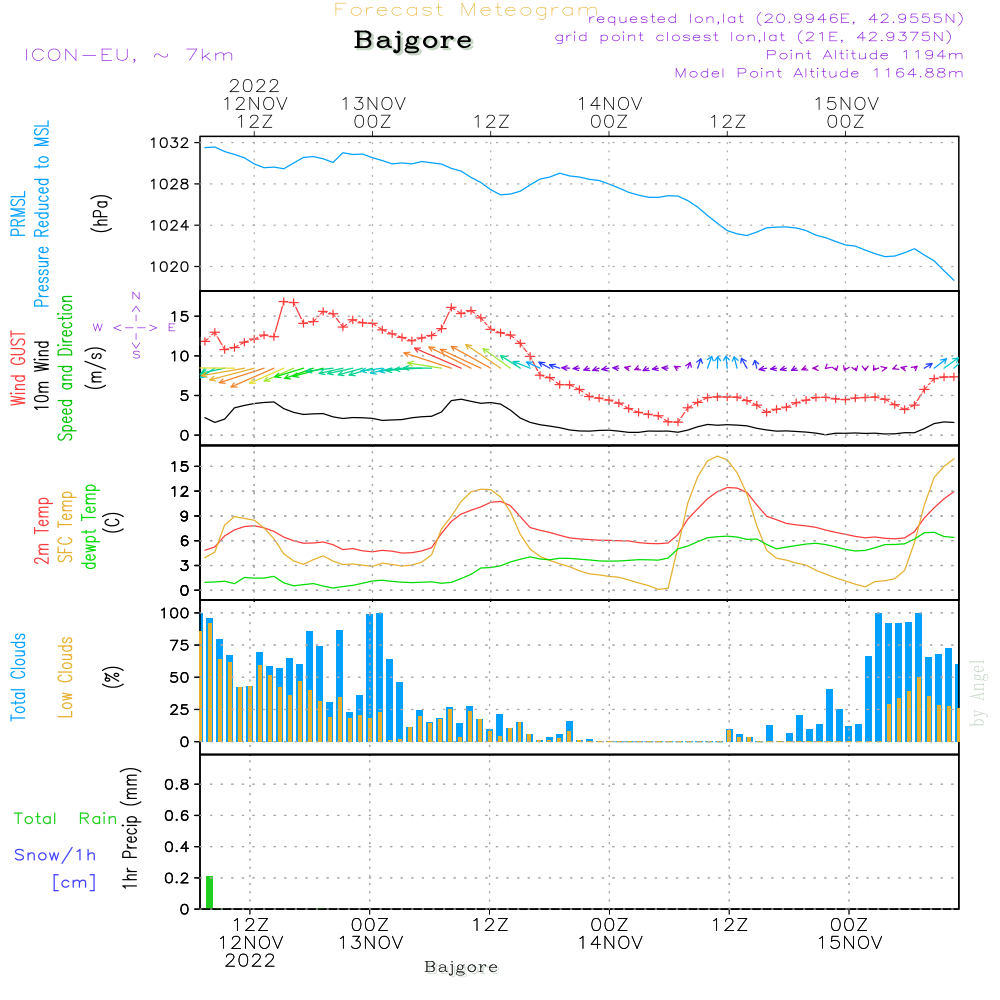This screenshot has height=1000, width=1000.
Task: Click the '100' cloud percent axis value
Action: click(x=175, y=613)
